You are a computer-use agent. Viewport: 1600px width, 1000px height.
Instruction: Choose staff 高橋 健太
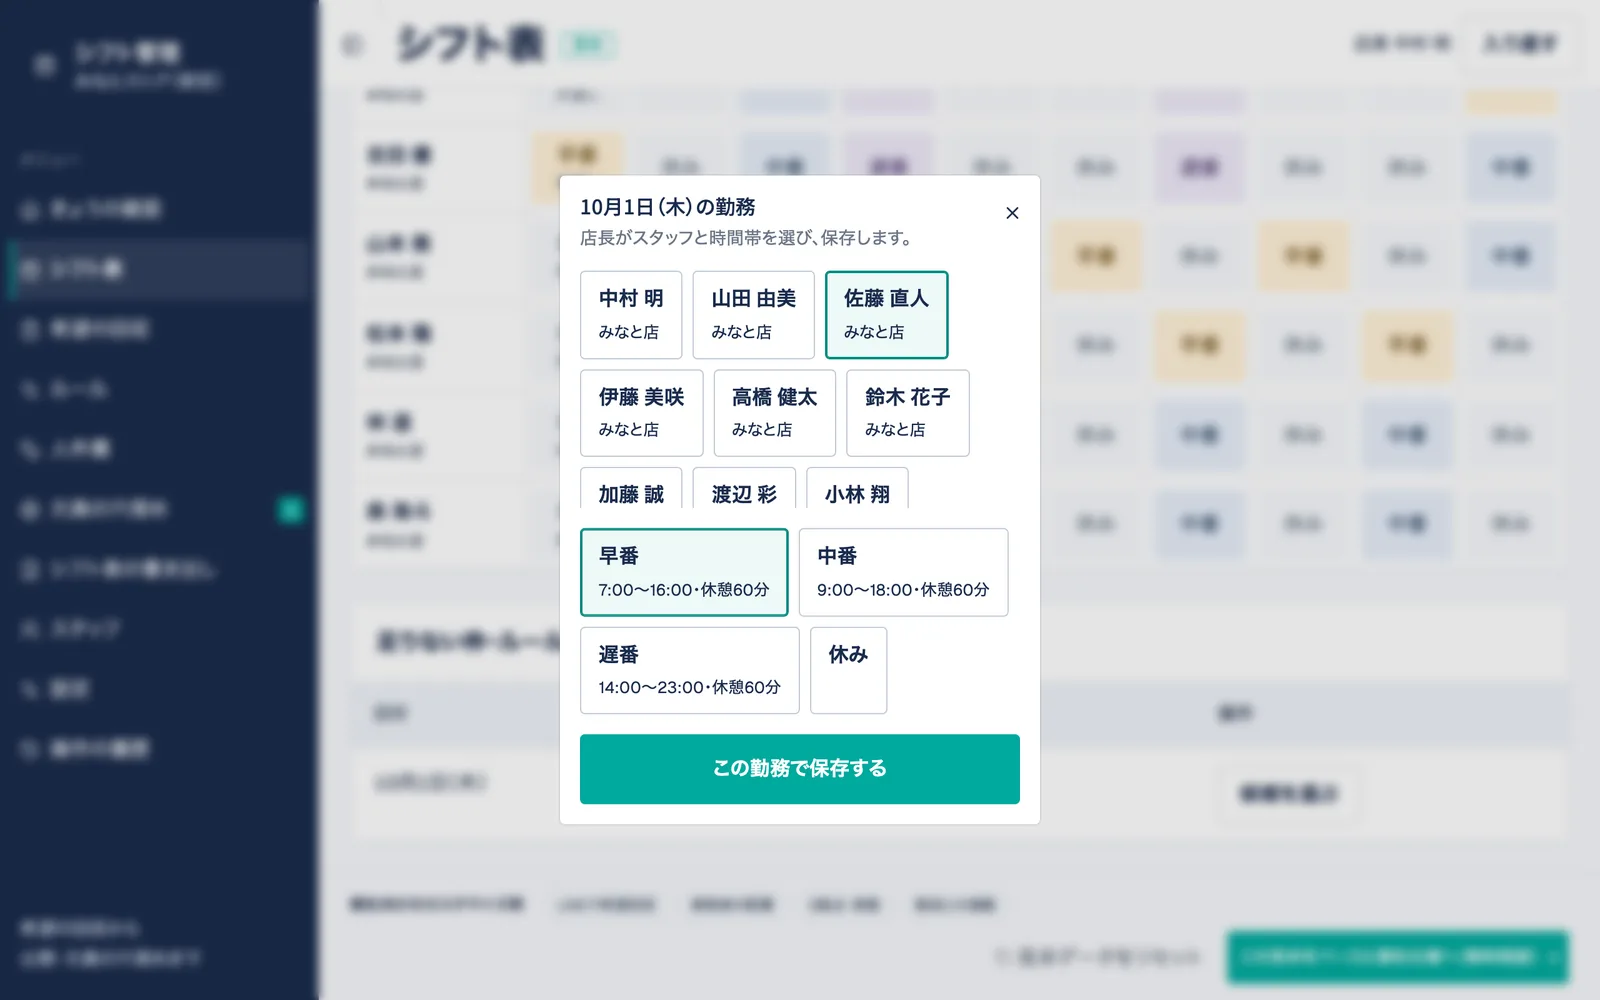[x=774, y=413]
